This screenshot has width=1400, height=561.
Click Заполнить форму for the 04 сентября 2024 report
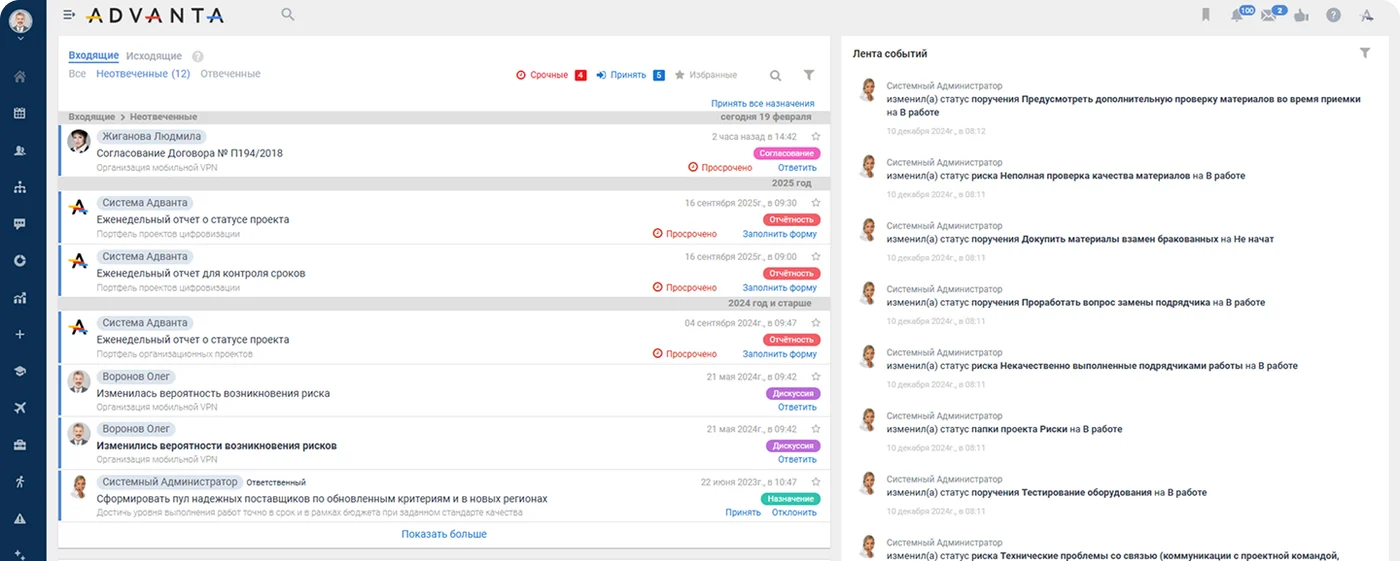click(x=779, y=354)
